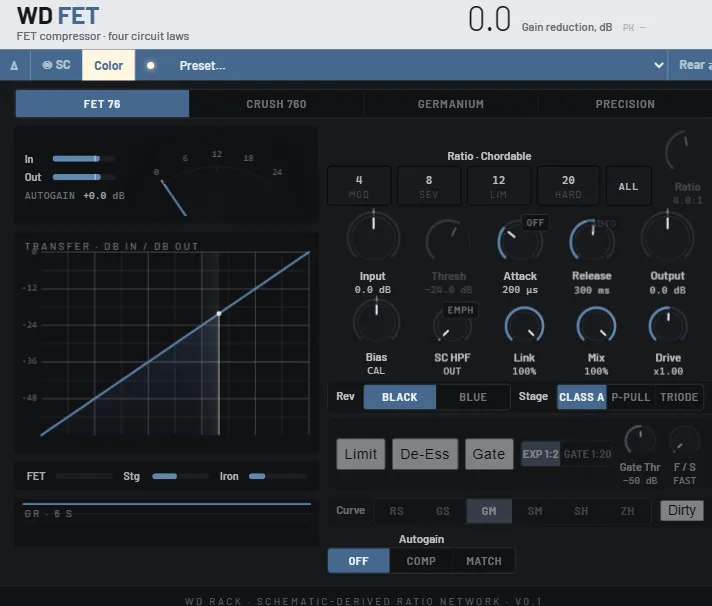This screenshot has height=606, width=712.
Task: Toggle the Attack OFF badge
Action: tap(535, 222)
